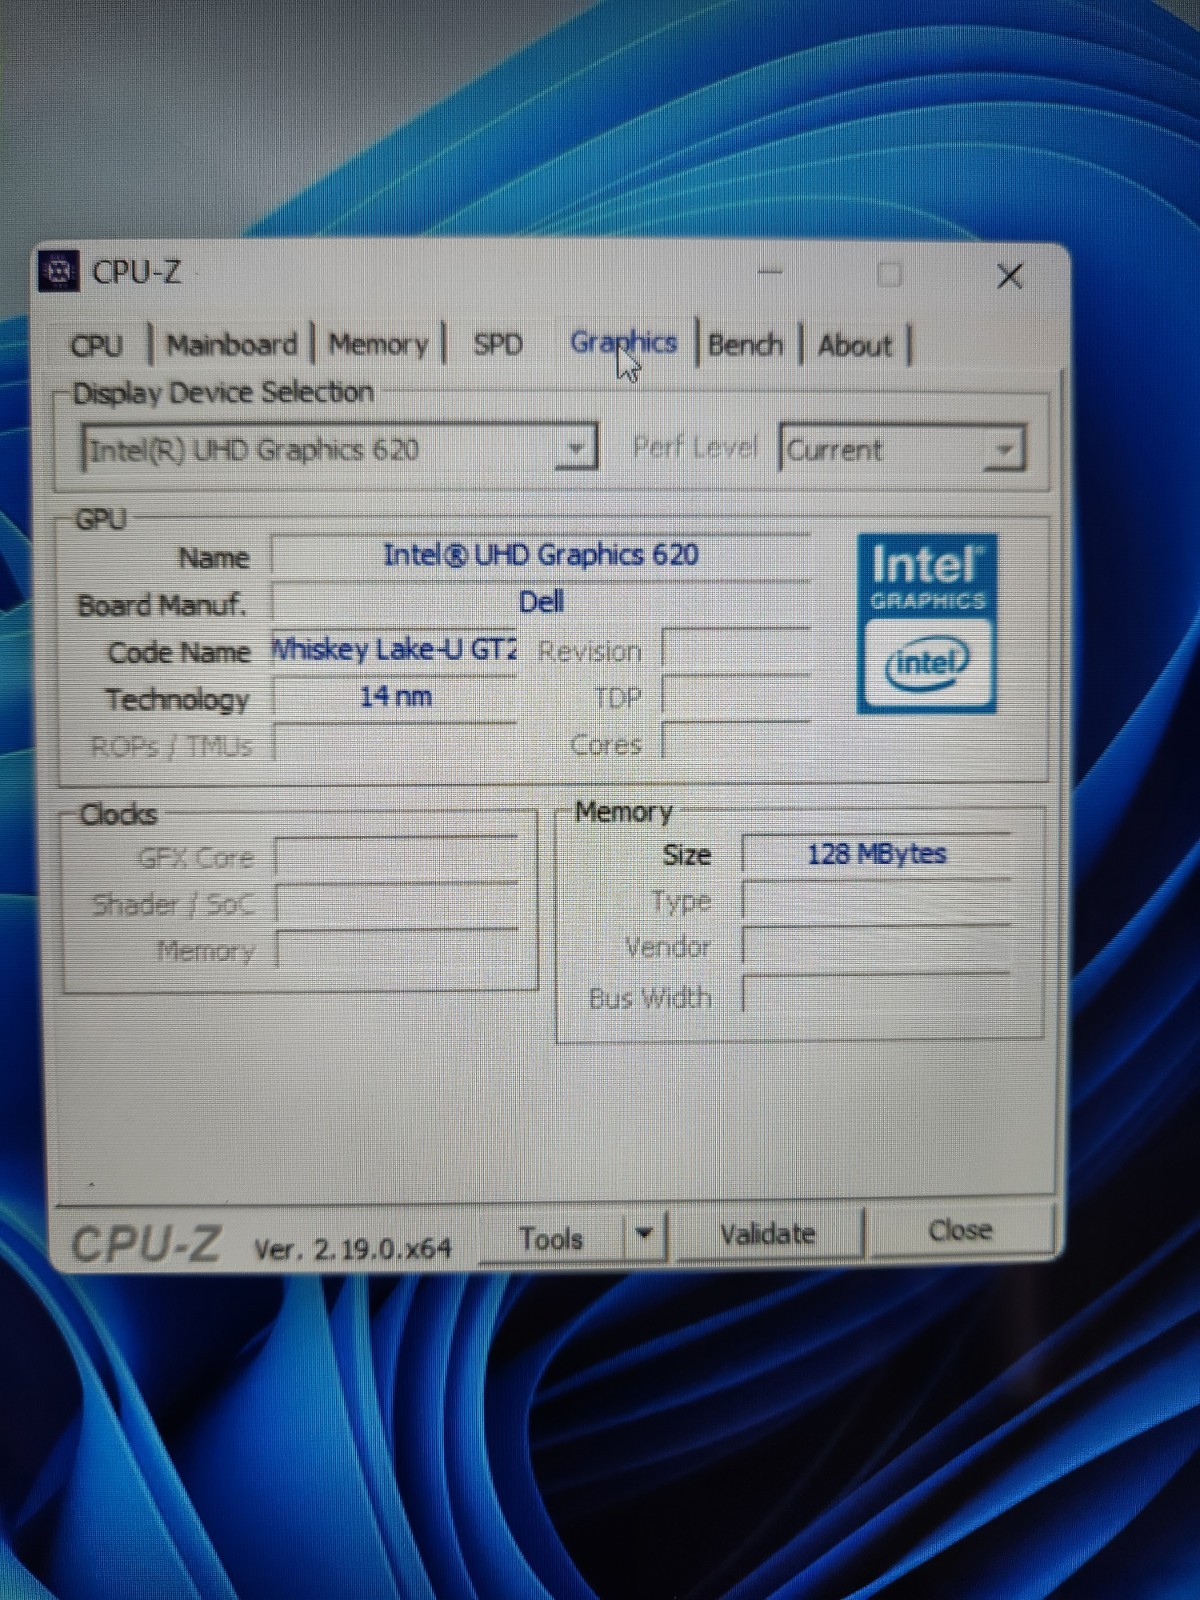
Task: Click the empty Cores field
Action: click(x=737, y=742)
